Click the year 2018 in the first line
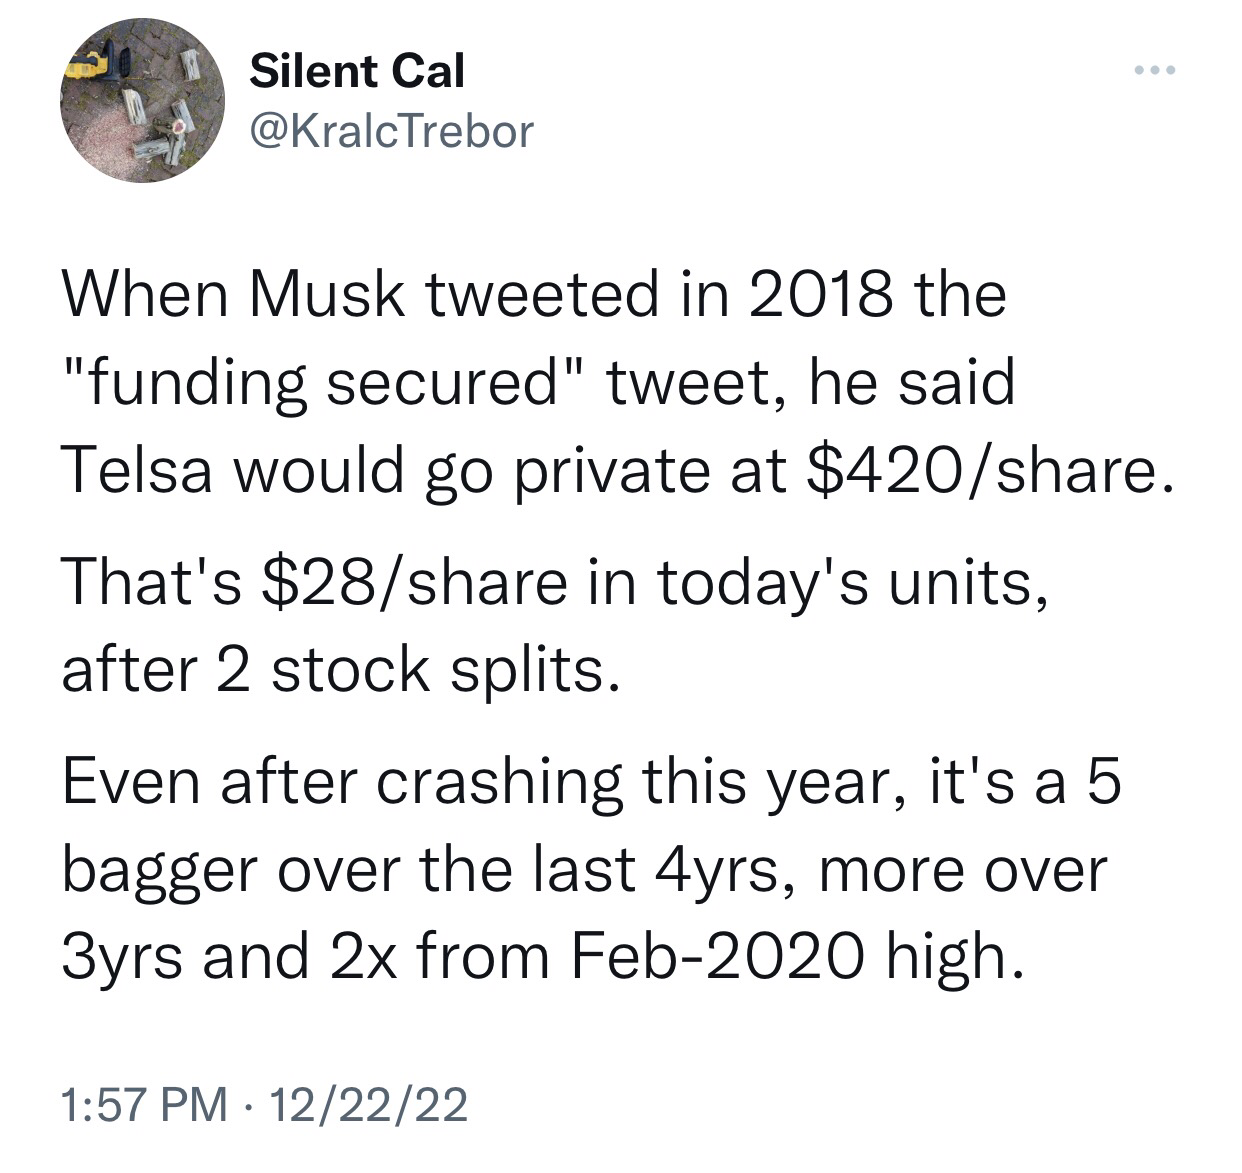This screenshot has width=1242, height=1173. [x=811, y=296]
